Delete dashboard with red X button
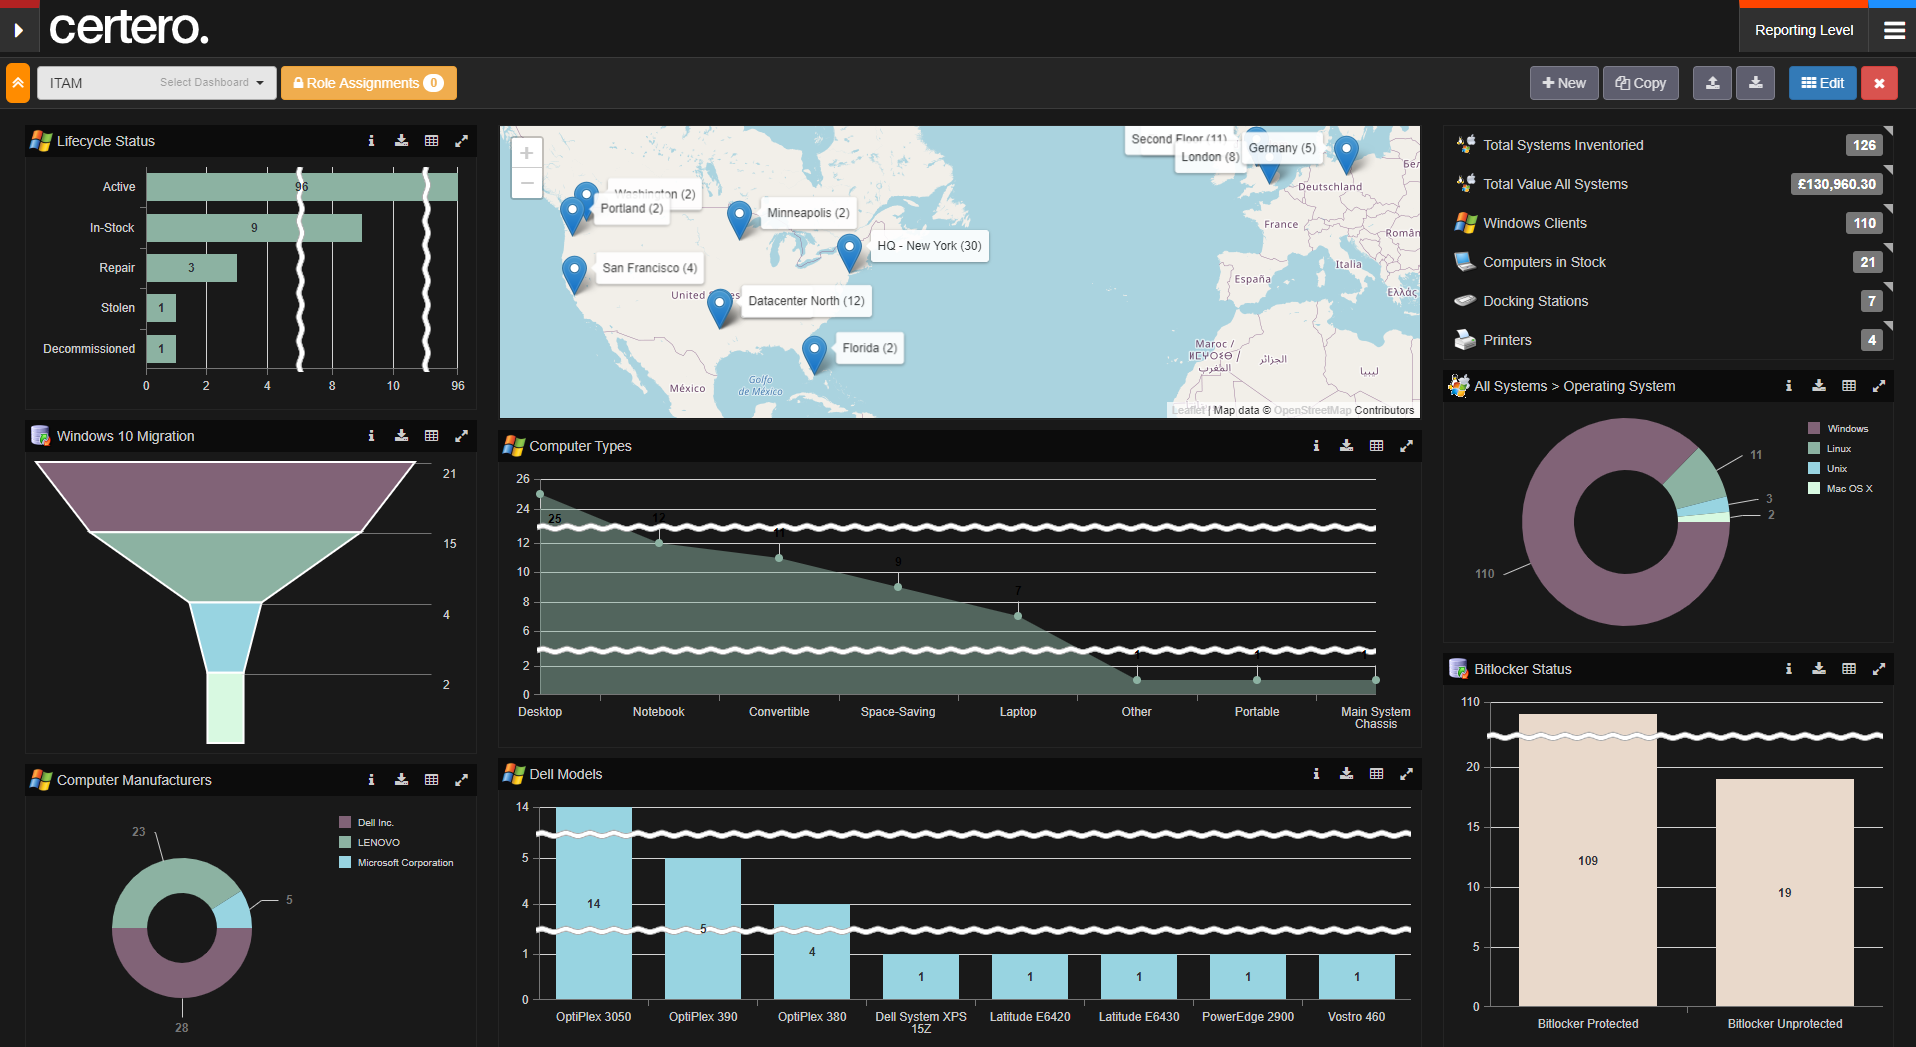 pos(1879,83)
